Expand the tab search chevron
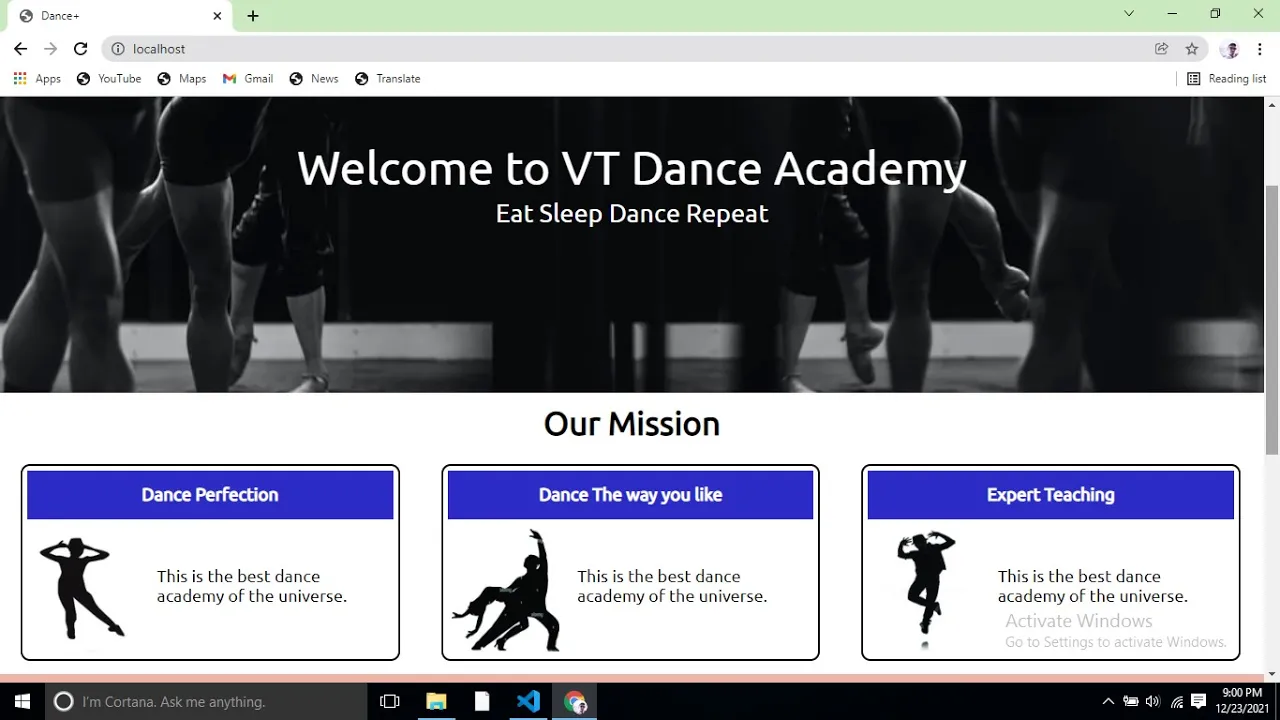The width and height of the screenshot is (1280, 720). [x=1129, y=14]
